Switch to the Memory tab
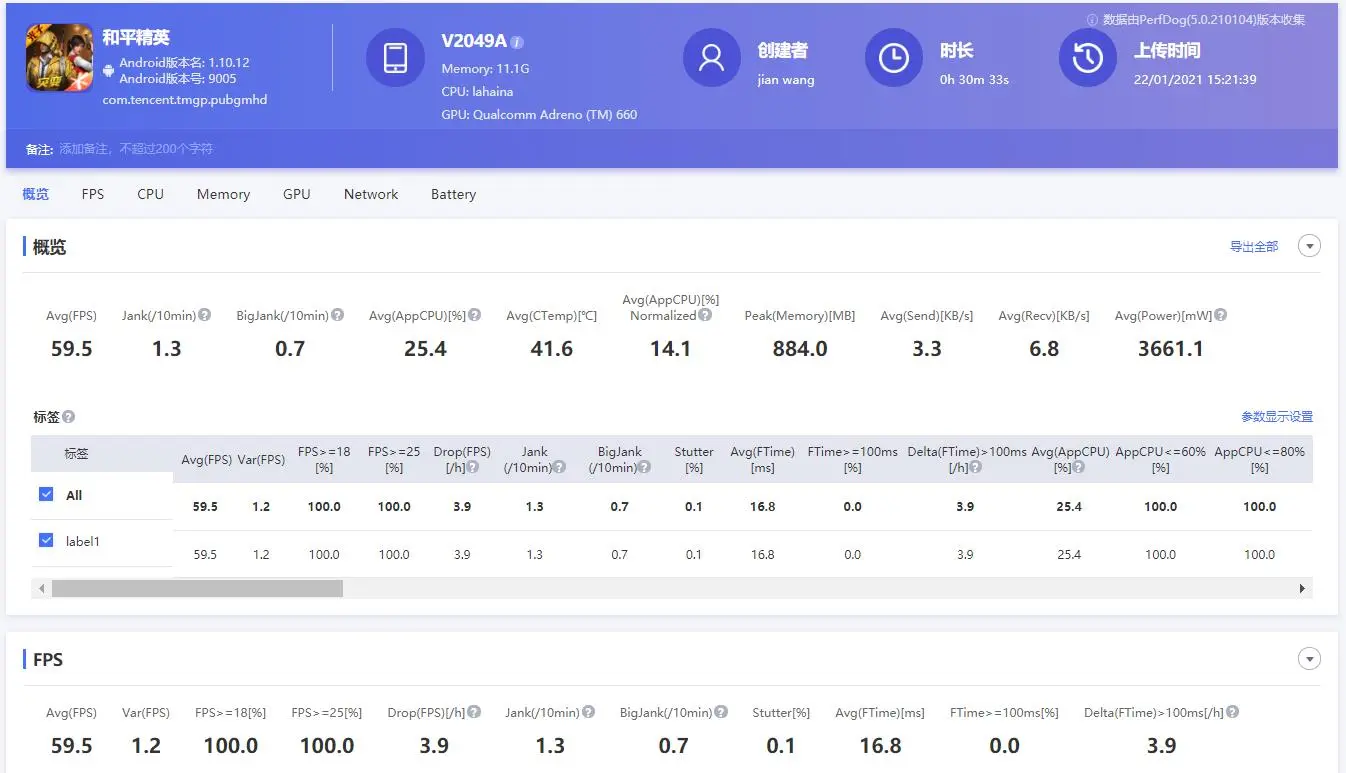This screenshot has height=773, width=1346. [223, 194]
